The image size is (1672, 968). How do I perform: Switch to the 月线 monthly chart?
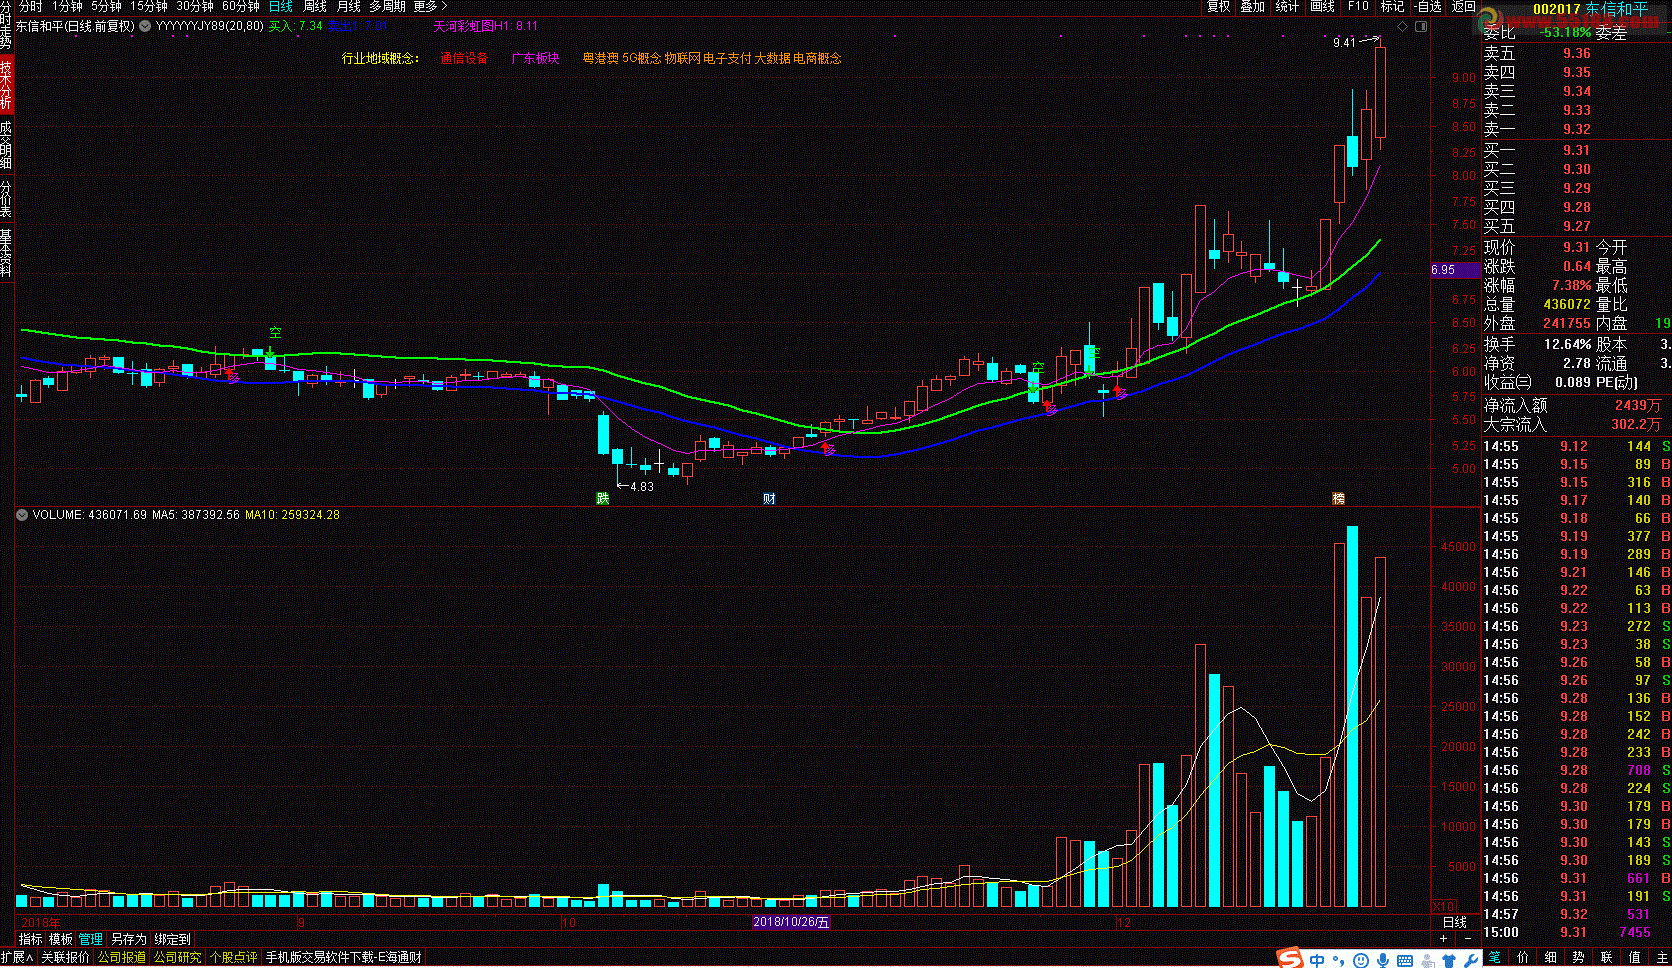click(349, 6)
